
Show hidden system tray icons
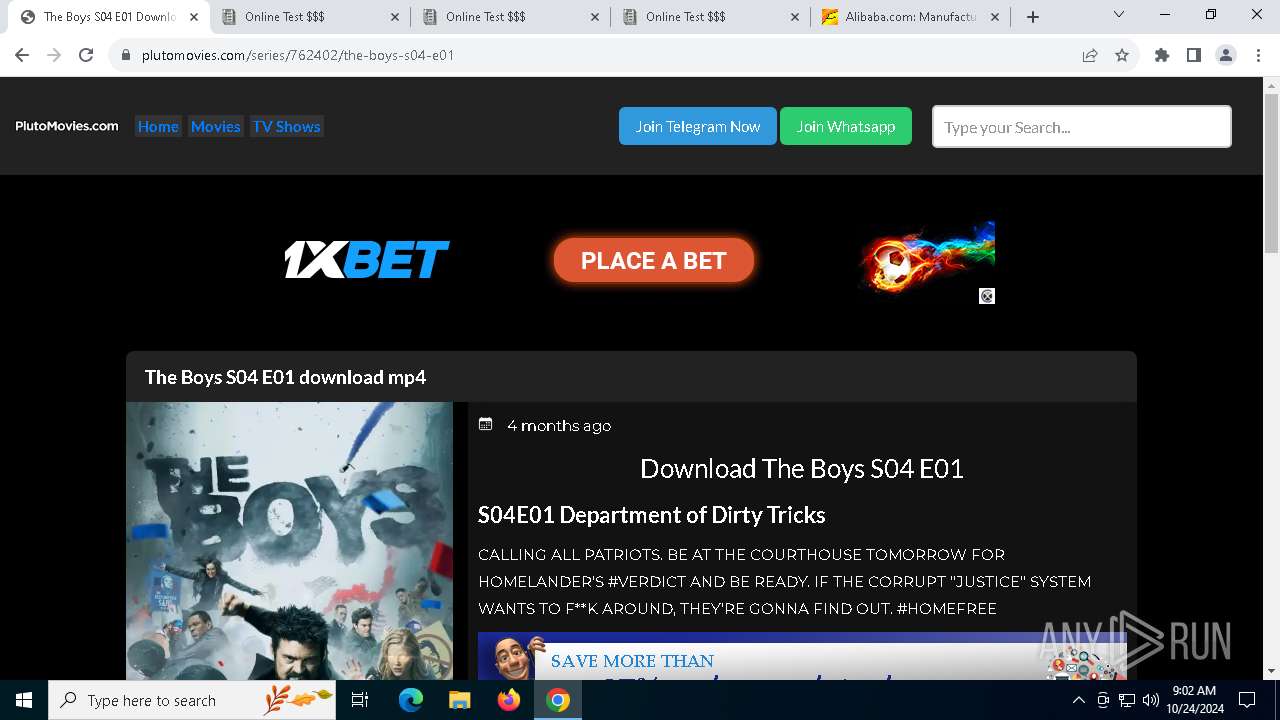coord(1078,700)
